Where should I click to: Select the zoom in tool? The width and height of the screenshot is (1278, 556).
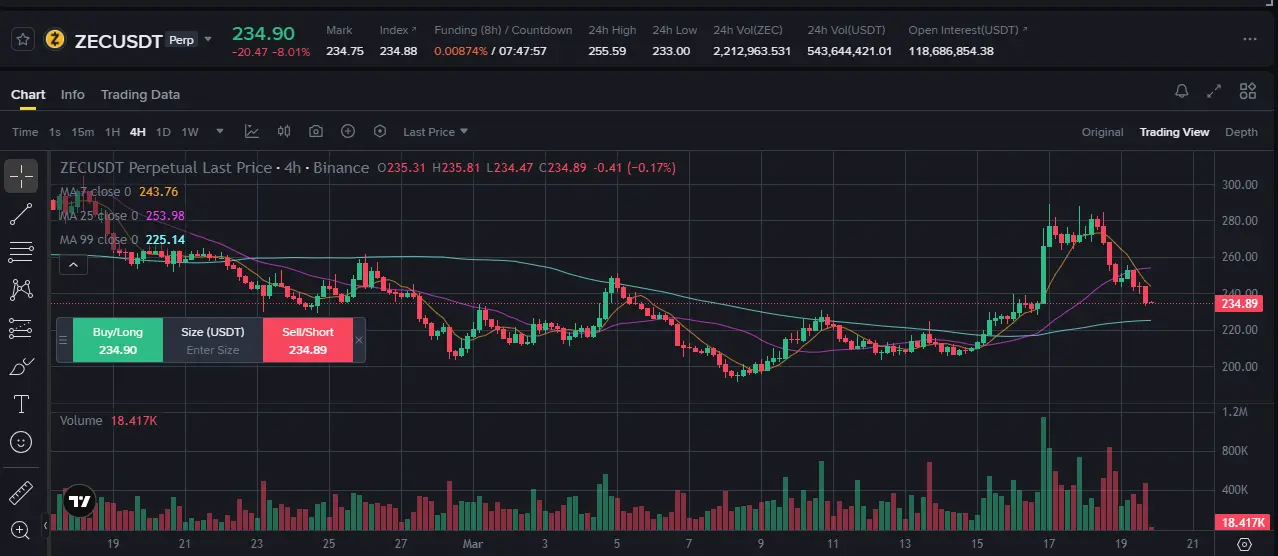pyautogui.click(x=21, y=530)
